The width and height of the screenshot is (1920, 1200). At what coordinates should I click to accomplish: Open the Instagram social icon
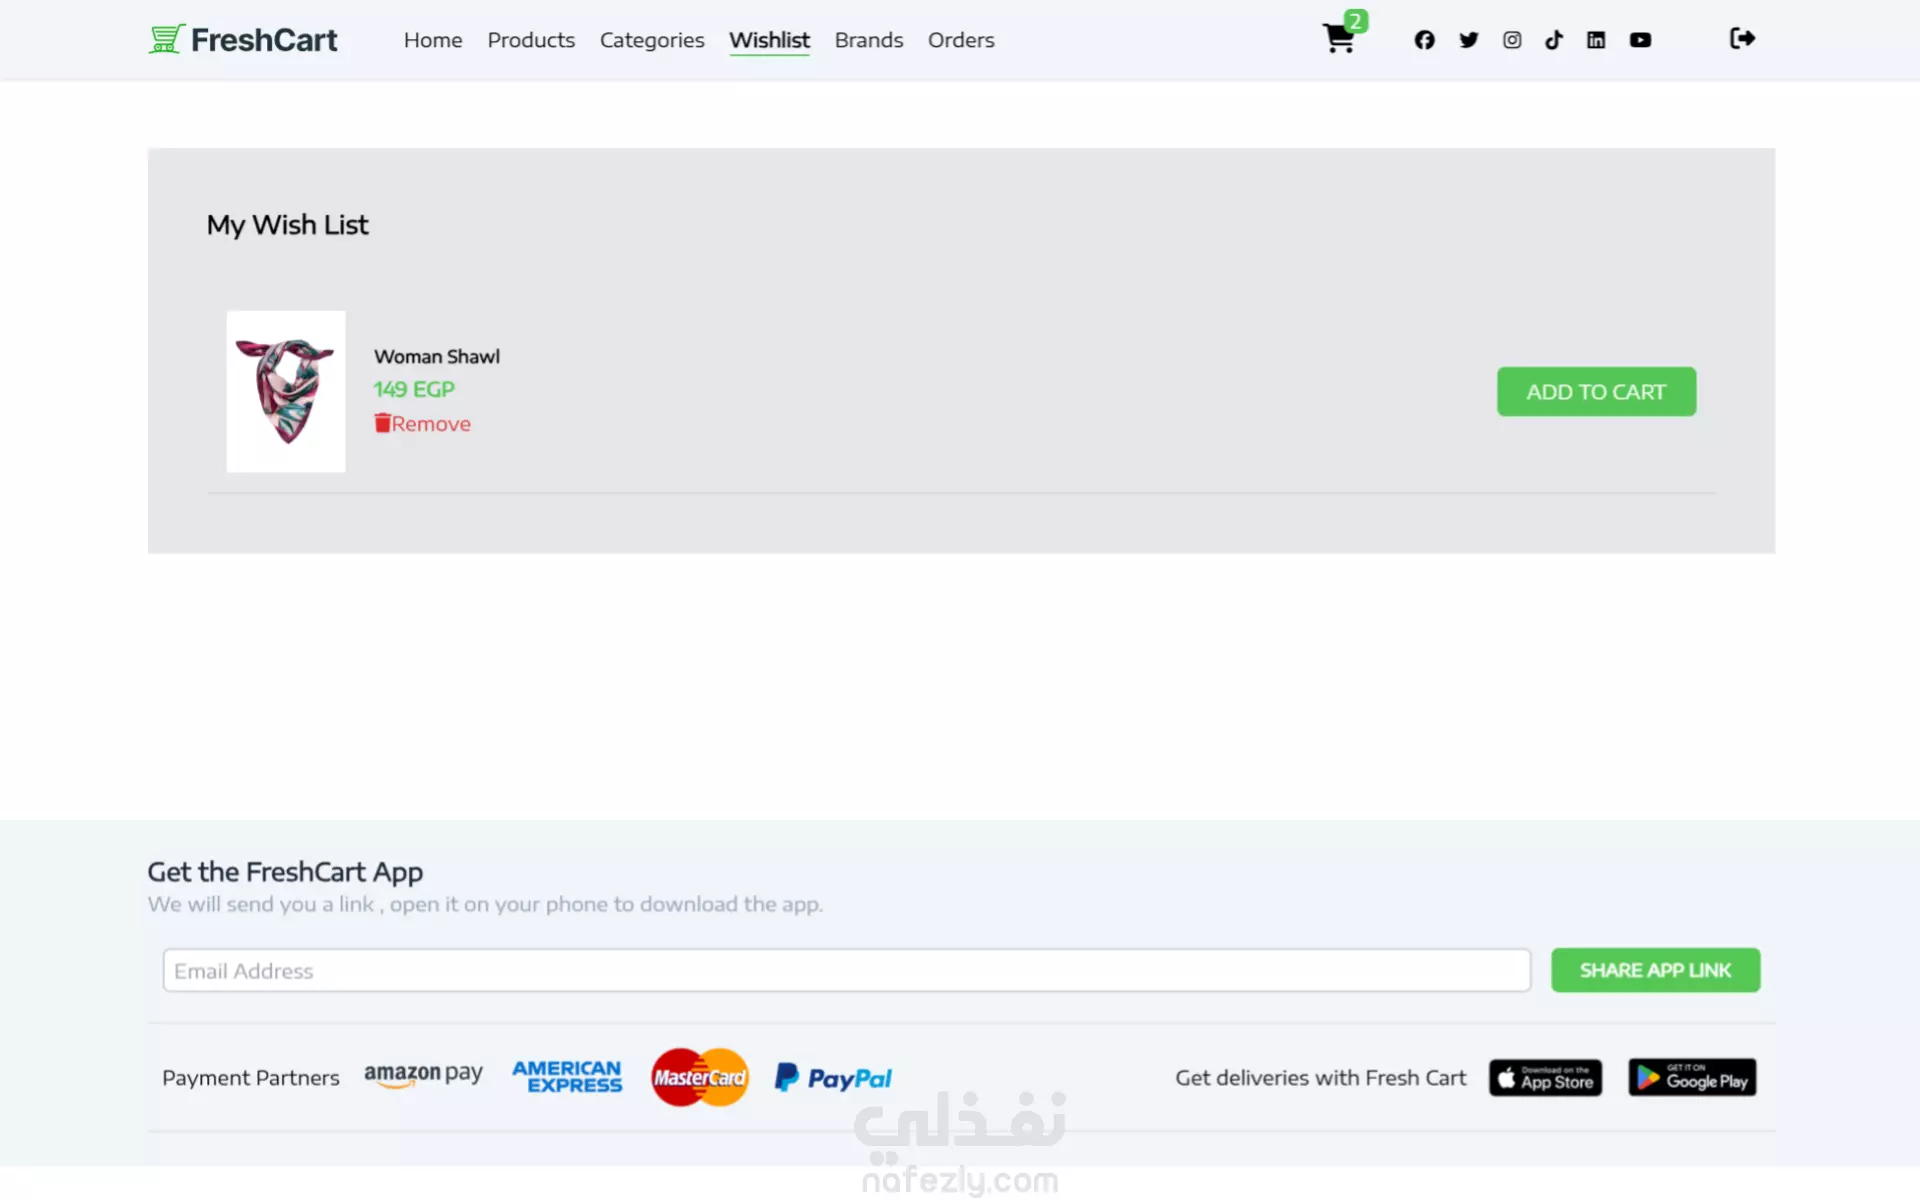(x=1512, y=40)
